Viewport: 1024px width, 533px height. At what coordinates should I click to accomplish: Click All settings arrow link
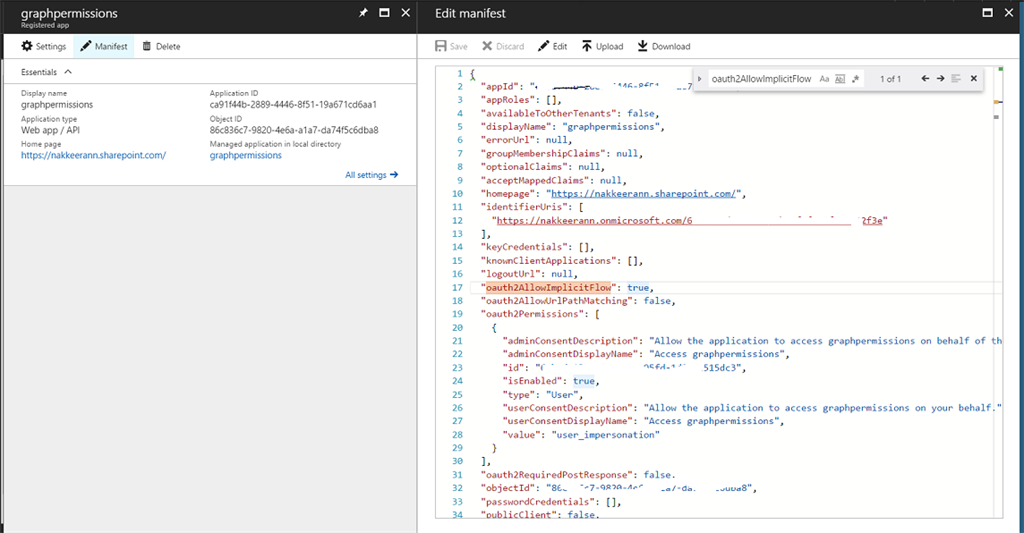(371, 175)
